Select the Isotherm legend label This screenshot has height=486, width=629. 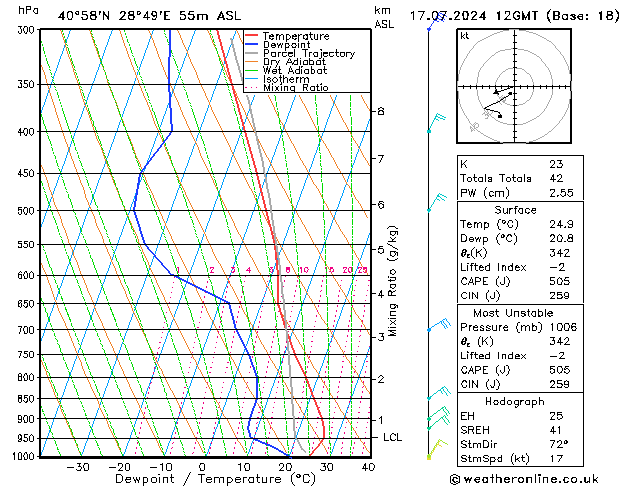coord(286,79)
